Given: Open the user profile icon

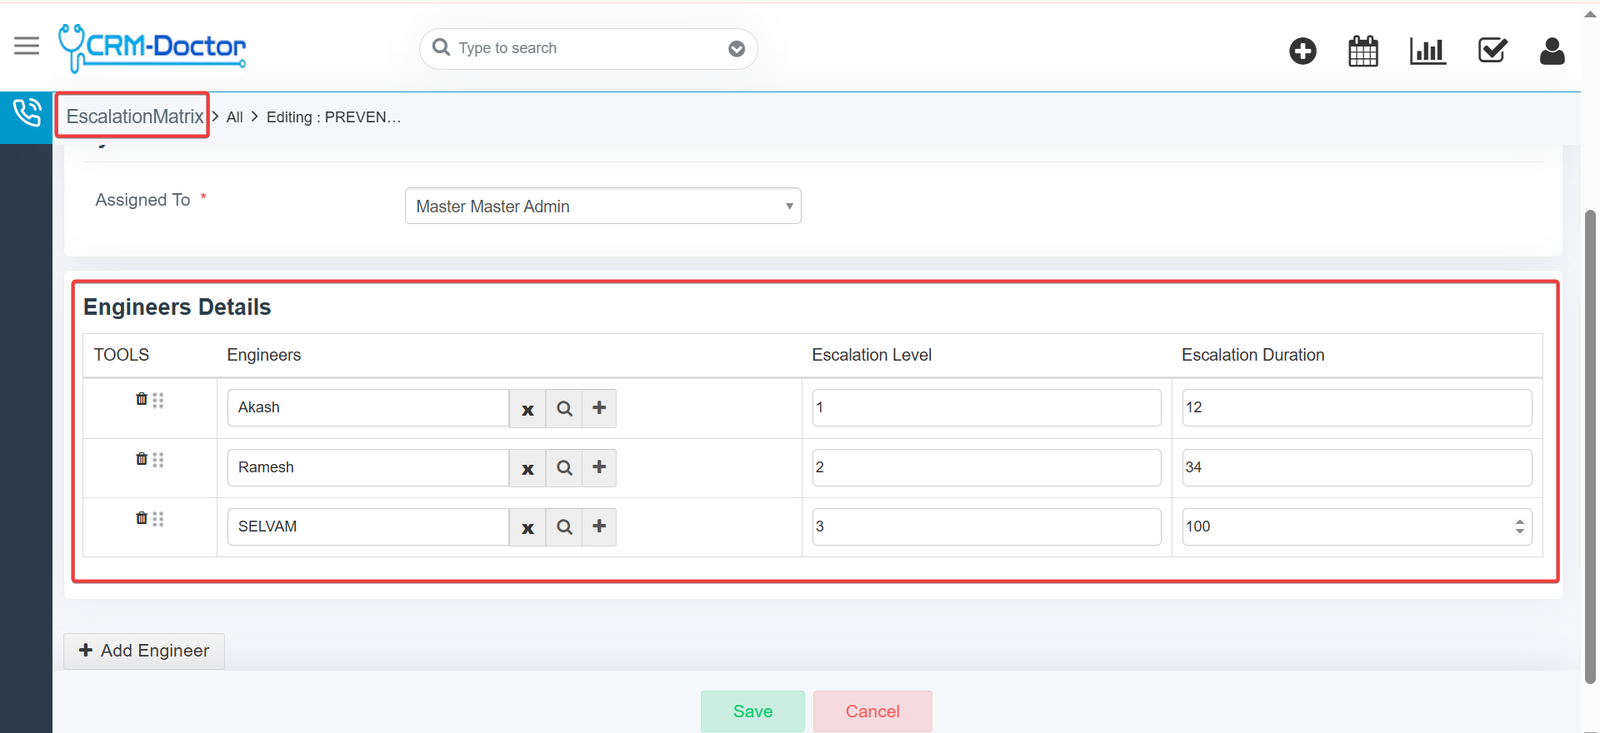Looking at the screenshot, I should (x=1552, y=51).
